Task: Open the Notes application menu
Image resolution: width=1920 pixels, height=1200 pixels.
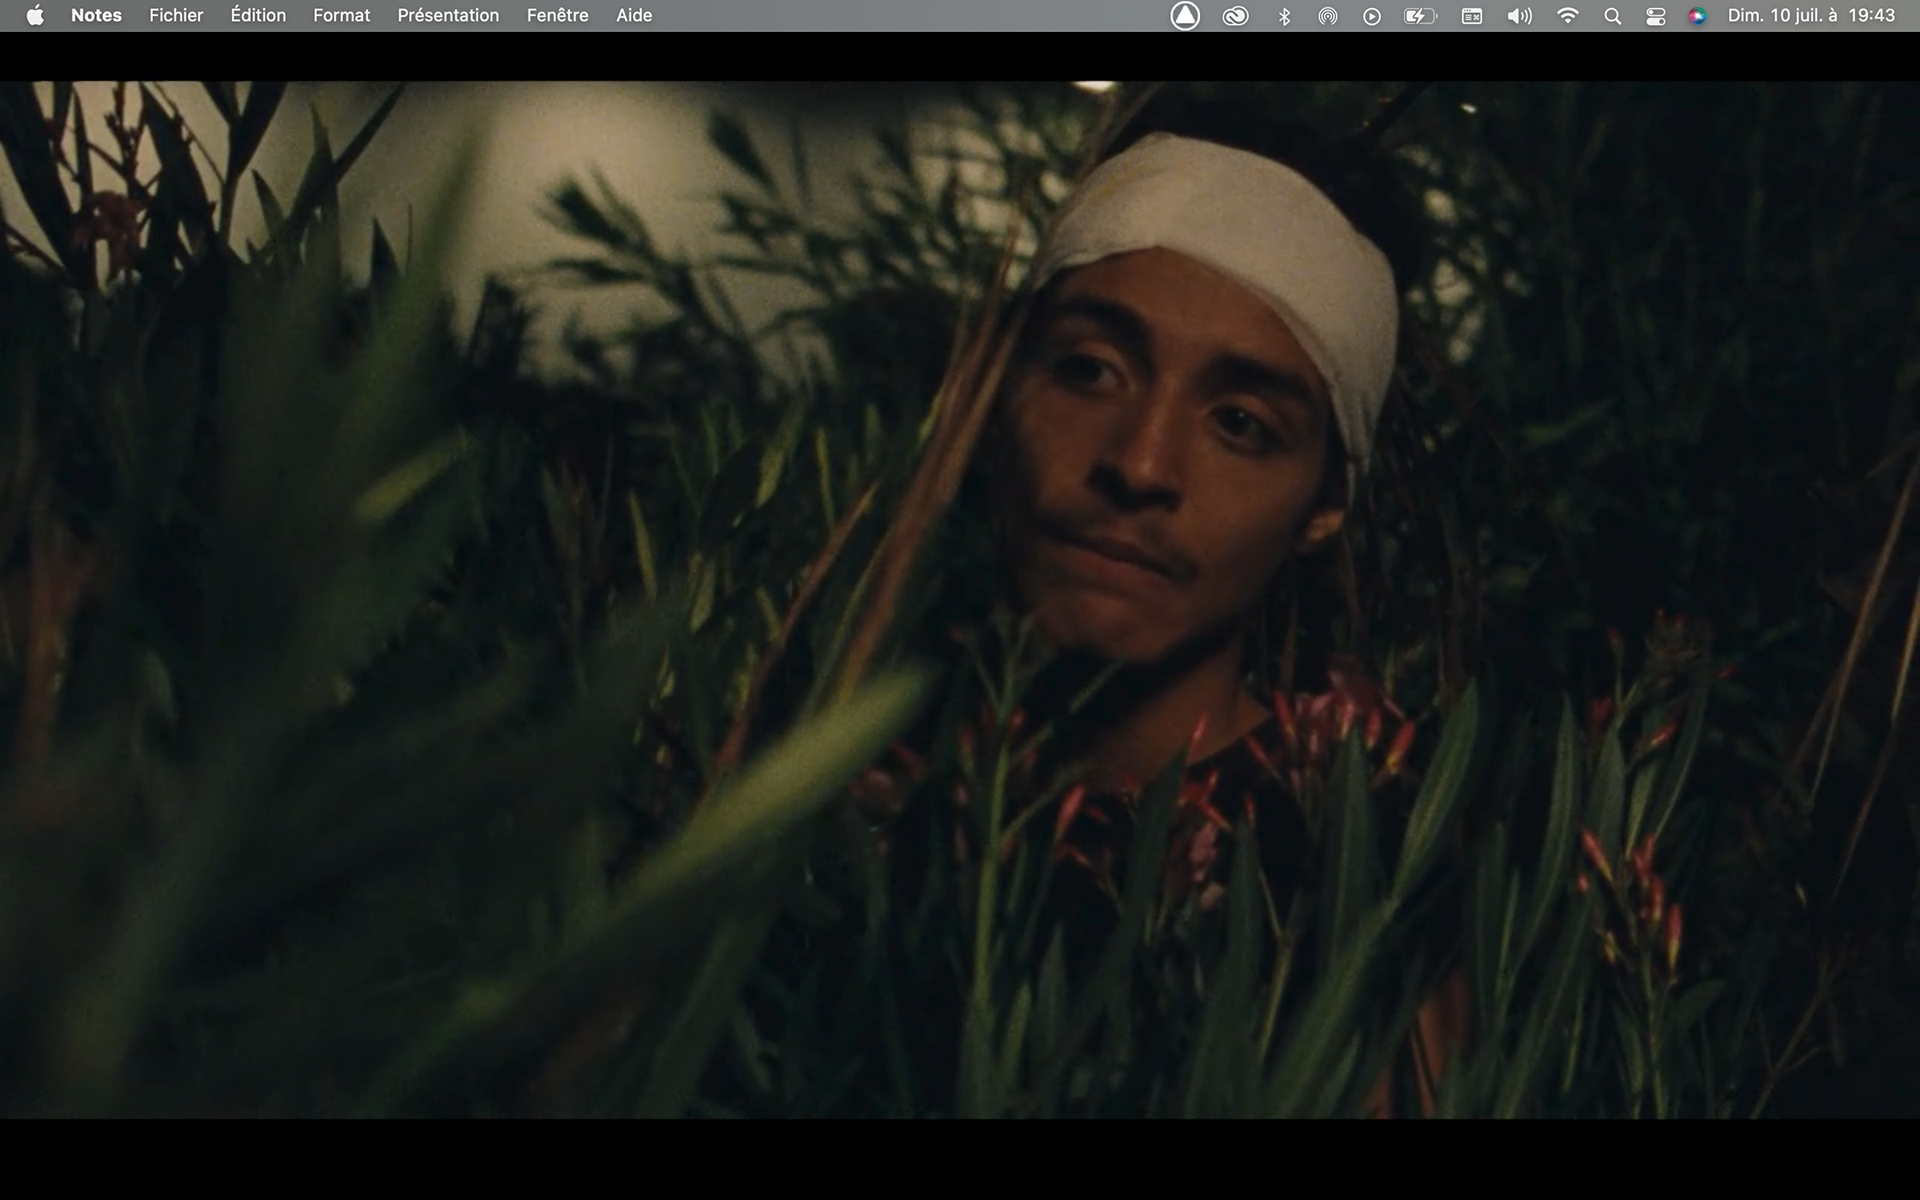Action: pos(96,15)
